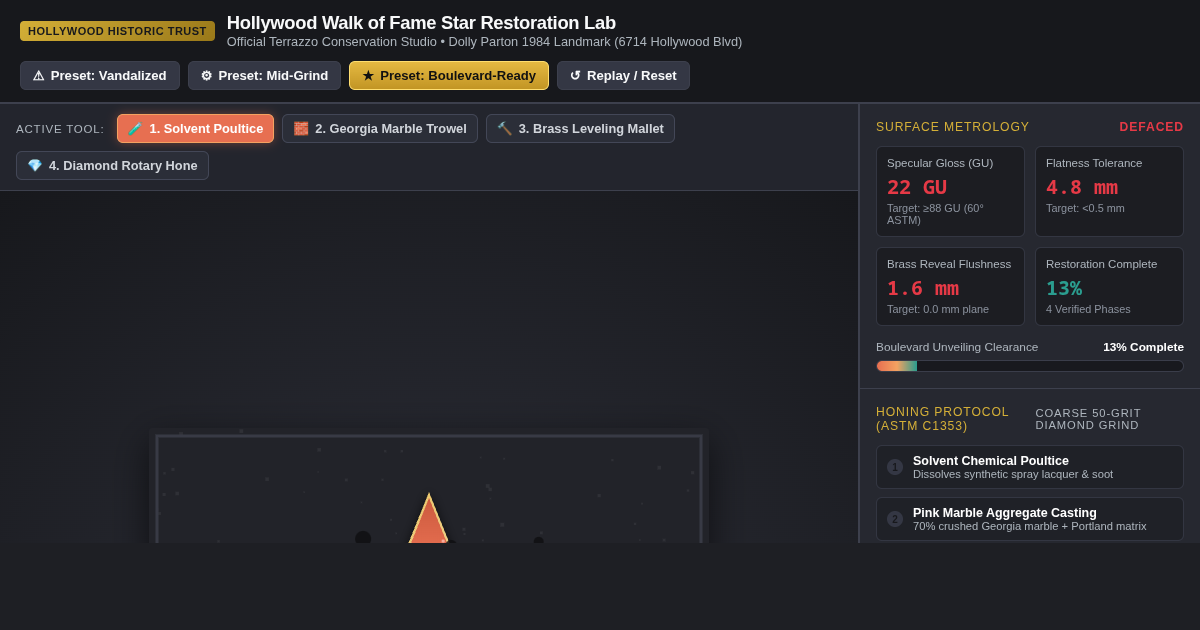Click Coarse 50-Grit Diamond Grind label
Screen dimensions: 1200x630
pyautogui.click(x=1088, y=419)
